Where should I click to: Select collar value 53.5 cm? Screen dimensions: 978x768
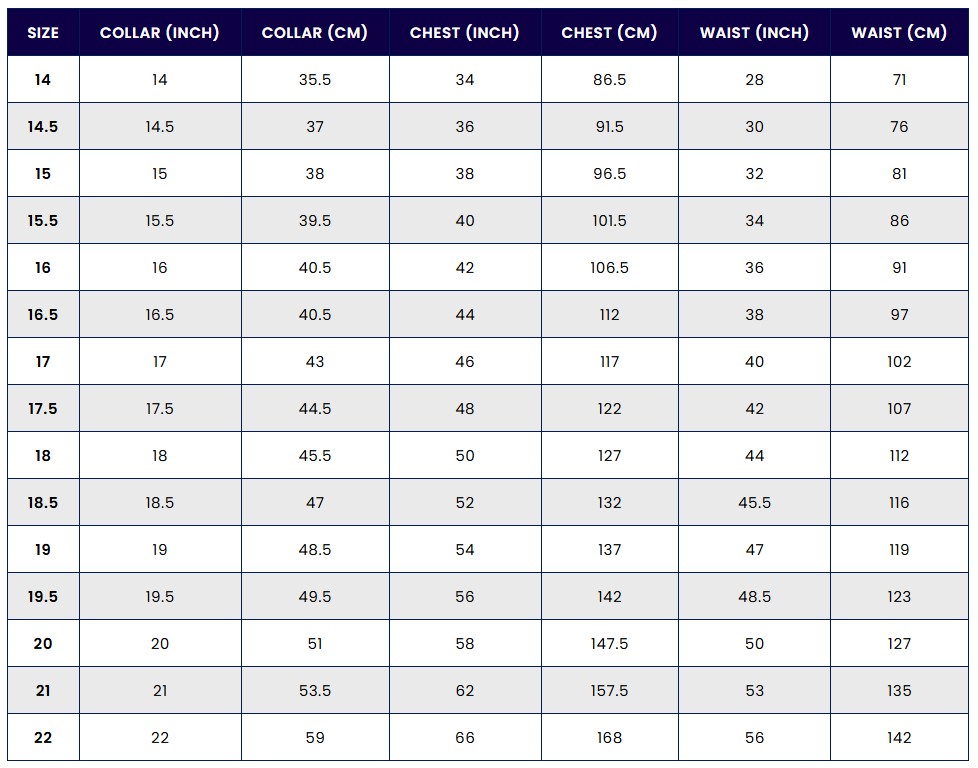click(x=315, y=691)
